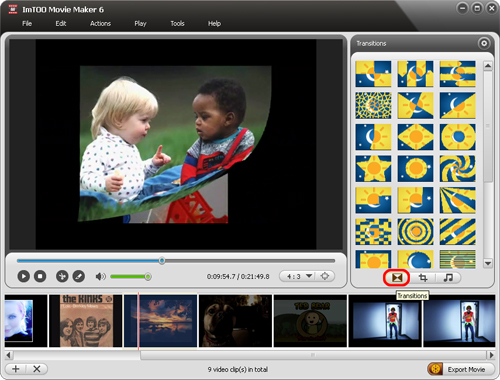Click the Play button under the preview

(x=23, y=276)
